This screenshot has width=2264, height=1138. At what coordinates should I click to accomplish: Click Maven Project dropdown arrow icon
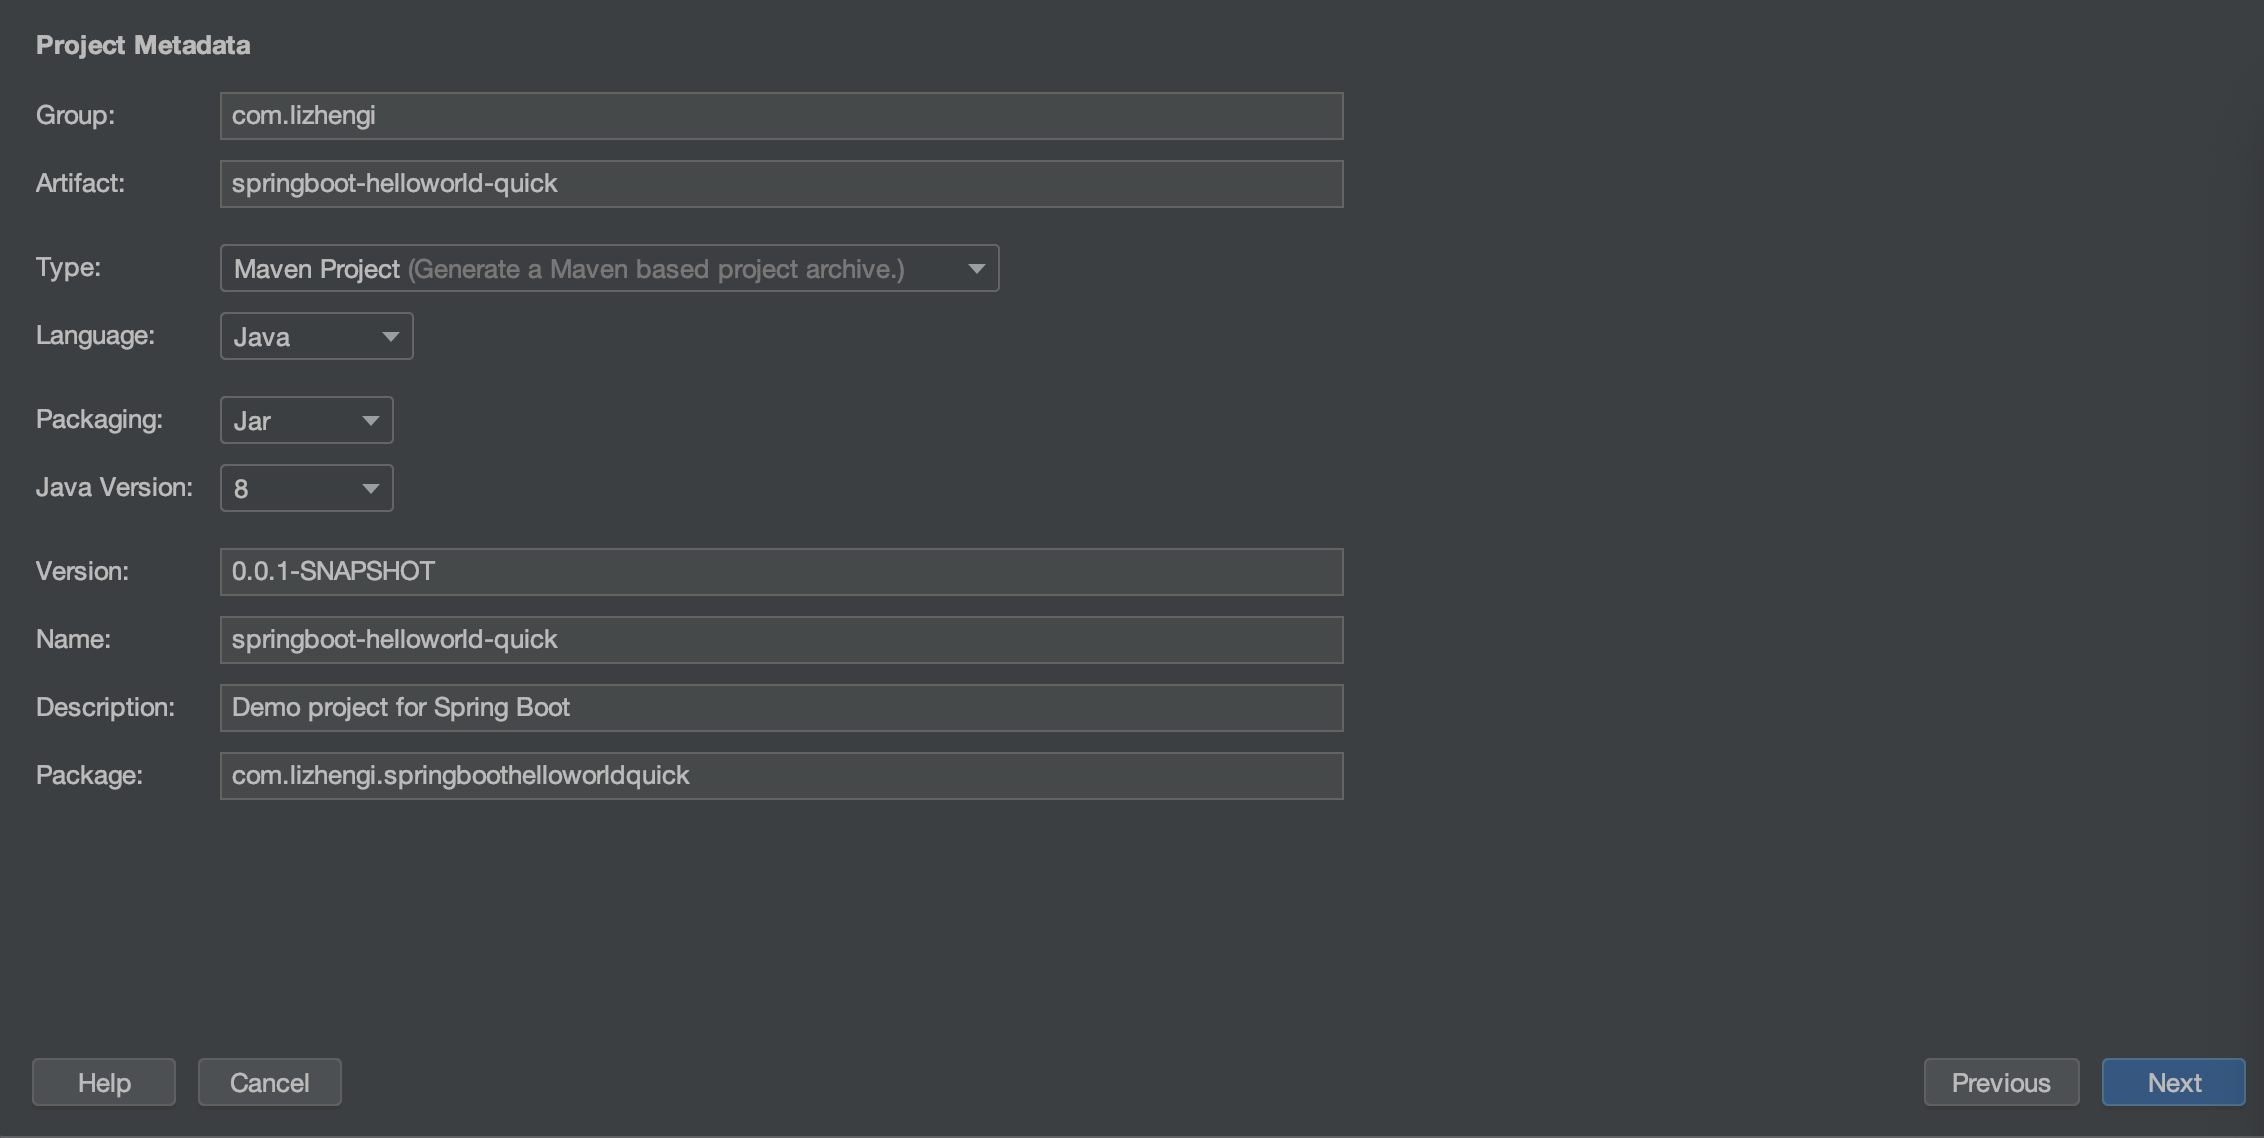pyautogui.click(x=980, y=269)
